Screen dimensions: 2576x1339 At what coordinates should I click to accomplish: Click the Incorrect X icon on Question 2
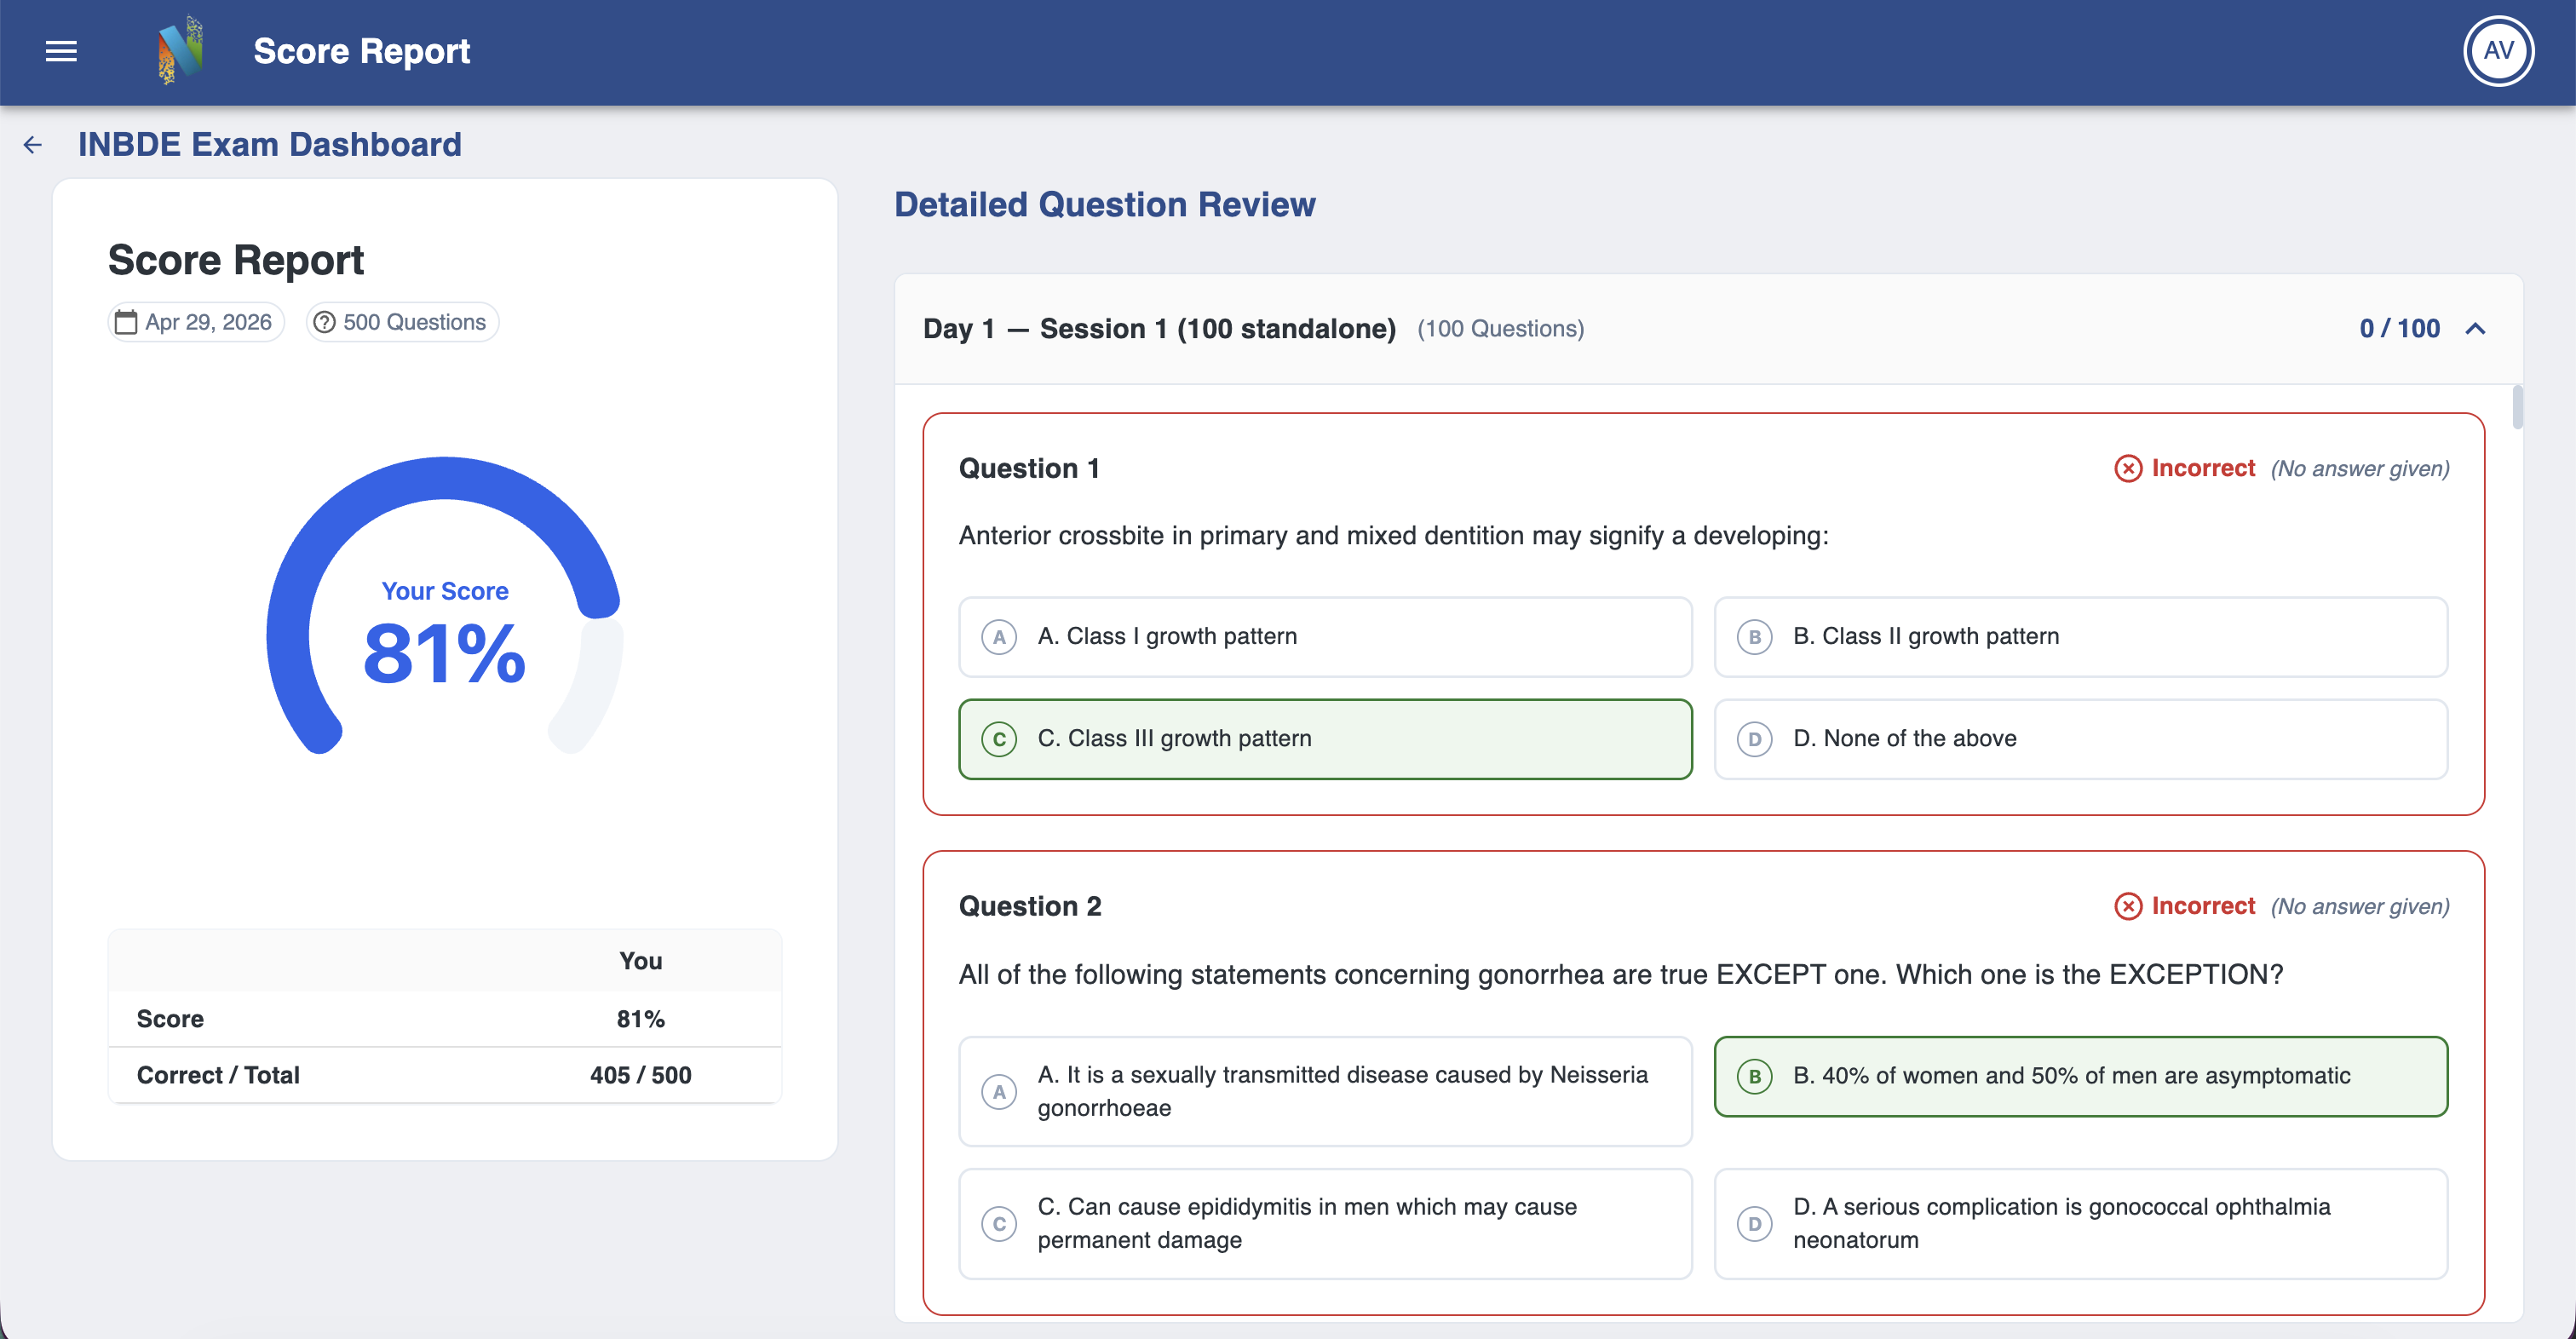tap(2128, 906)
